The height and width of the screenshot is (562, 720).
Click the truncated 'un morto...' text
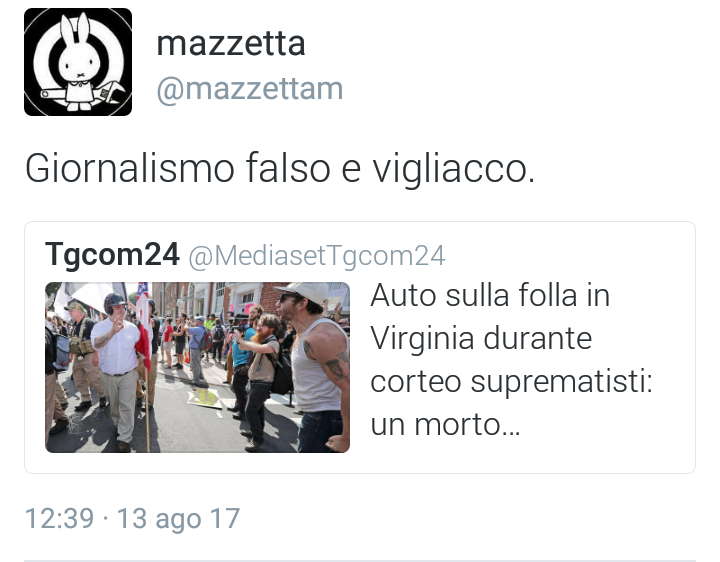445,425
